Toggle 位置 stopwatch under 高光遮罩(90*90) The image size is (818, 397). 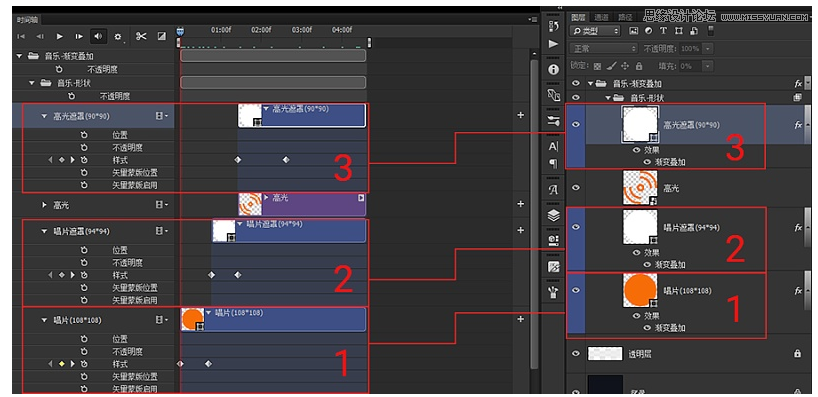[x=84, y=135]
